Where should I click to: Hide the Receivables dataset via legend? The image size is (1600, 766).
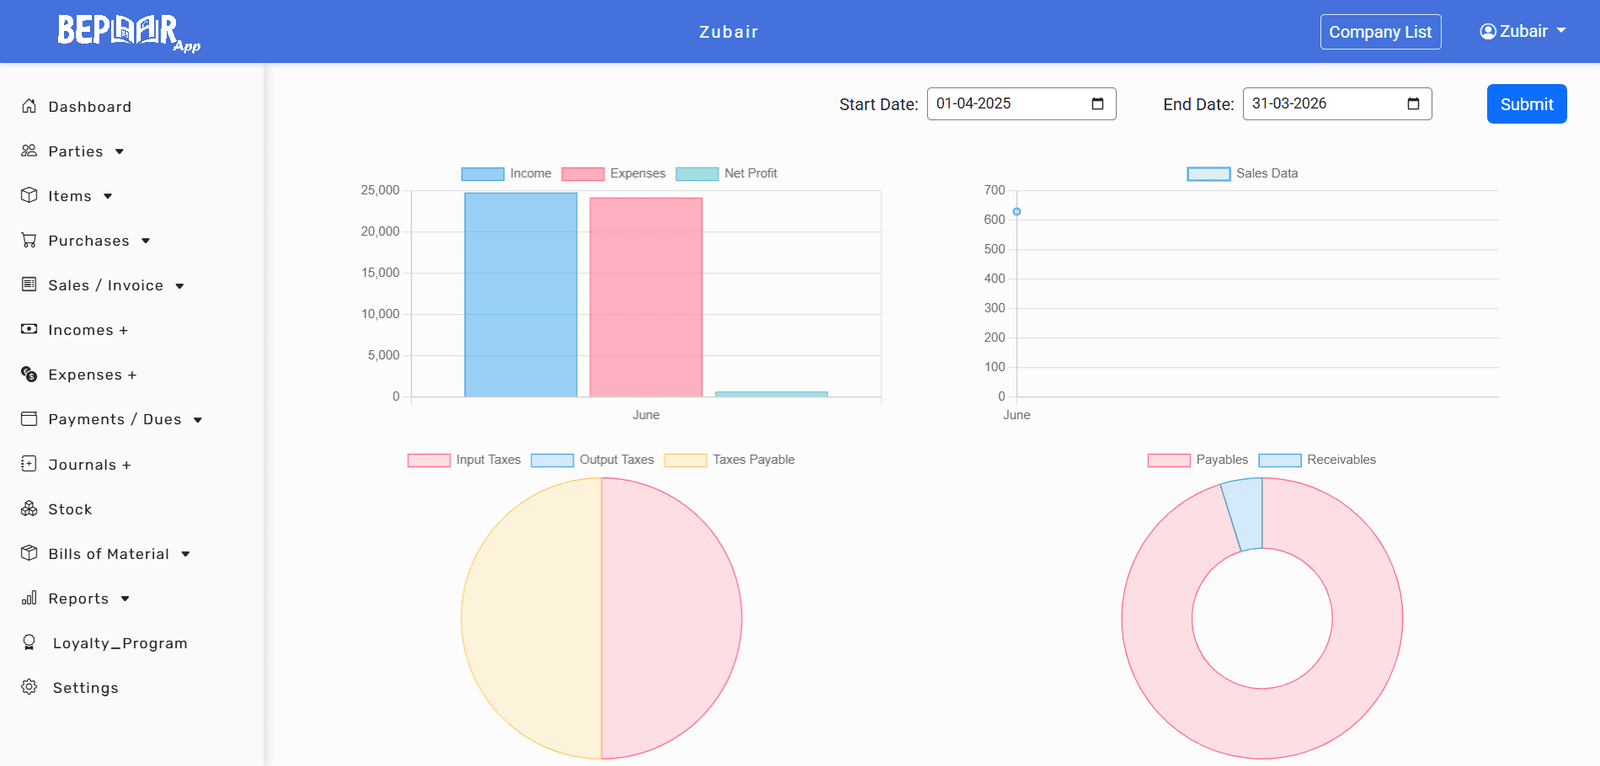(1317, 460)
